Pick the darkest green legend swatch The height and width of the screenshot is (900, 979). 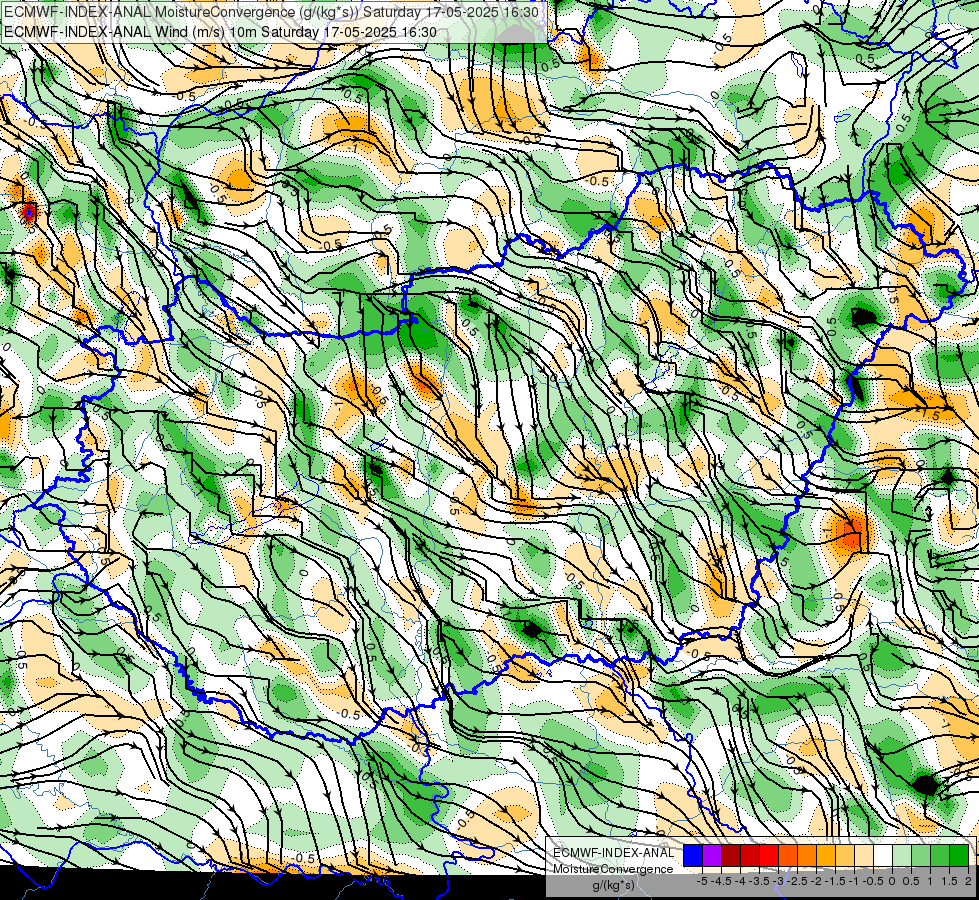(x=959, y=855)
